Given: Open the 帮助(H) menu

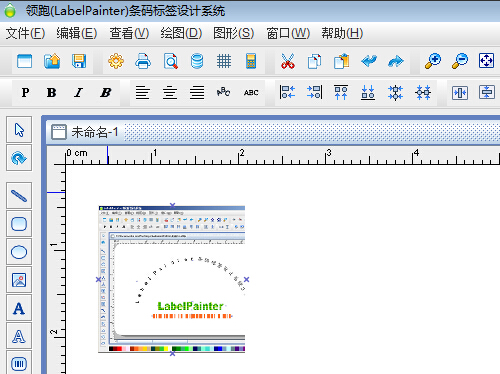Looking at the screenshot, I should pos(342,33).
